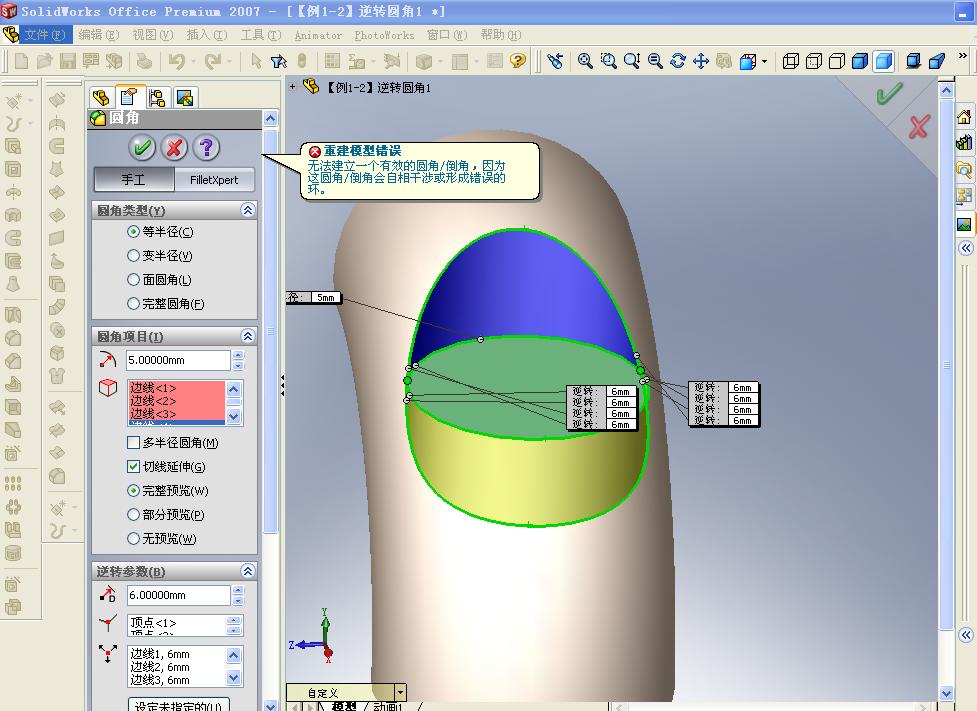Toggle 切线延伸 tangent propagation checkbox

[133, 466]
